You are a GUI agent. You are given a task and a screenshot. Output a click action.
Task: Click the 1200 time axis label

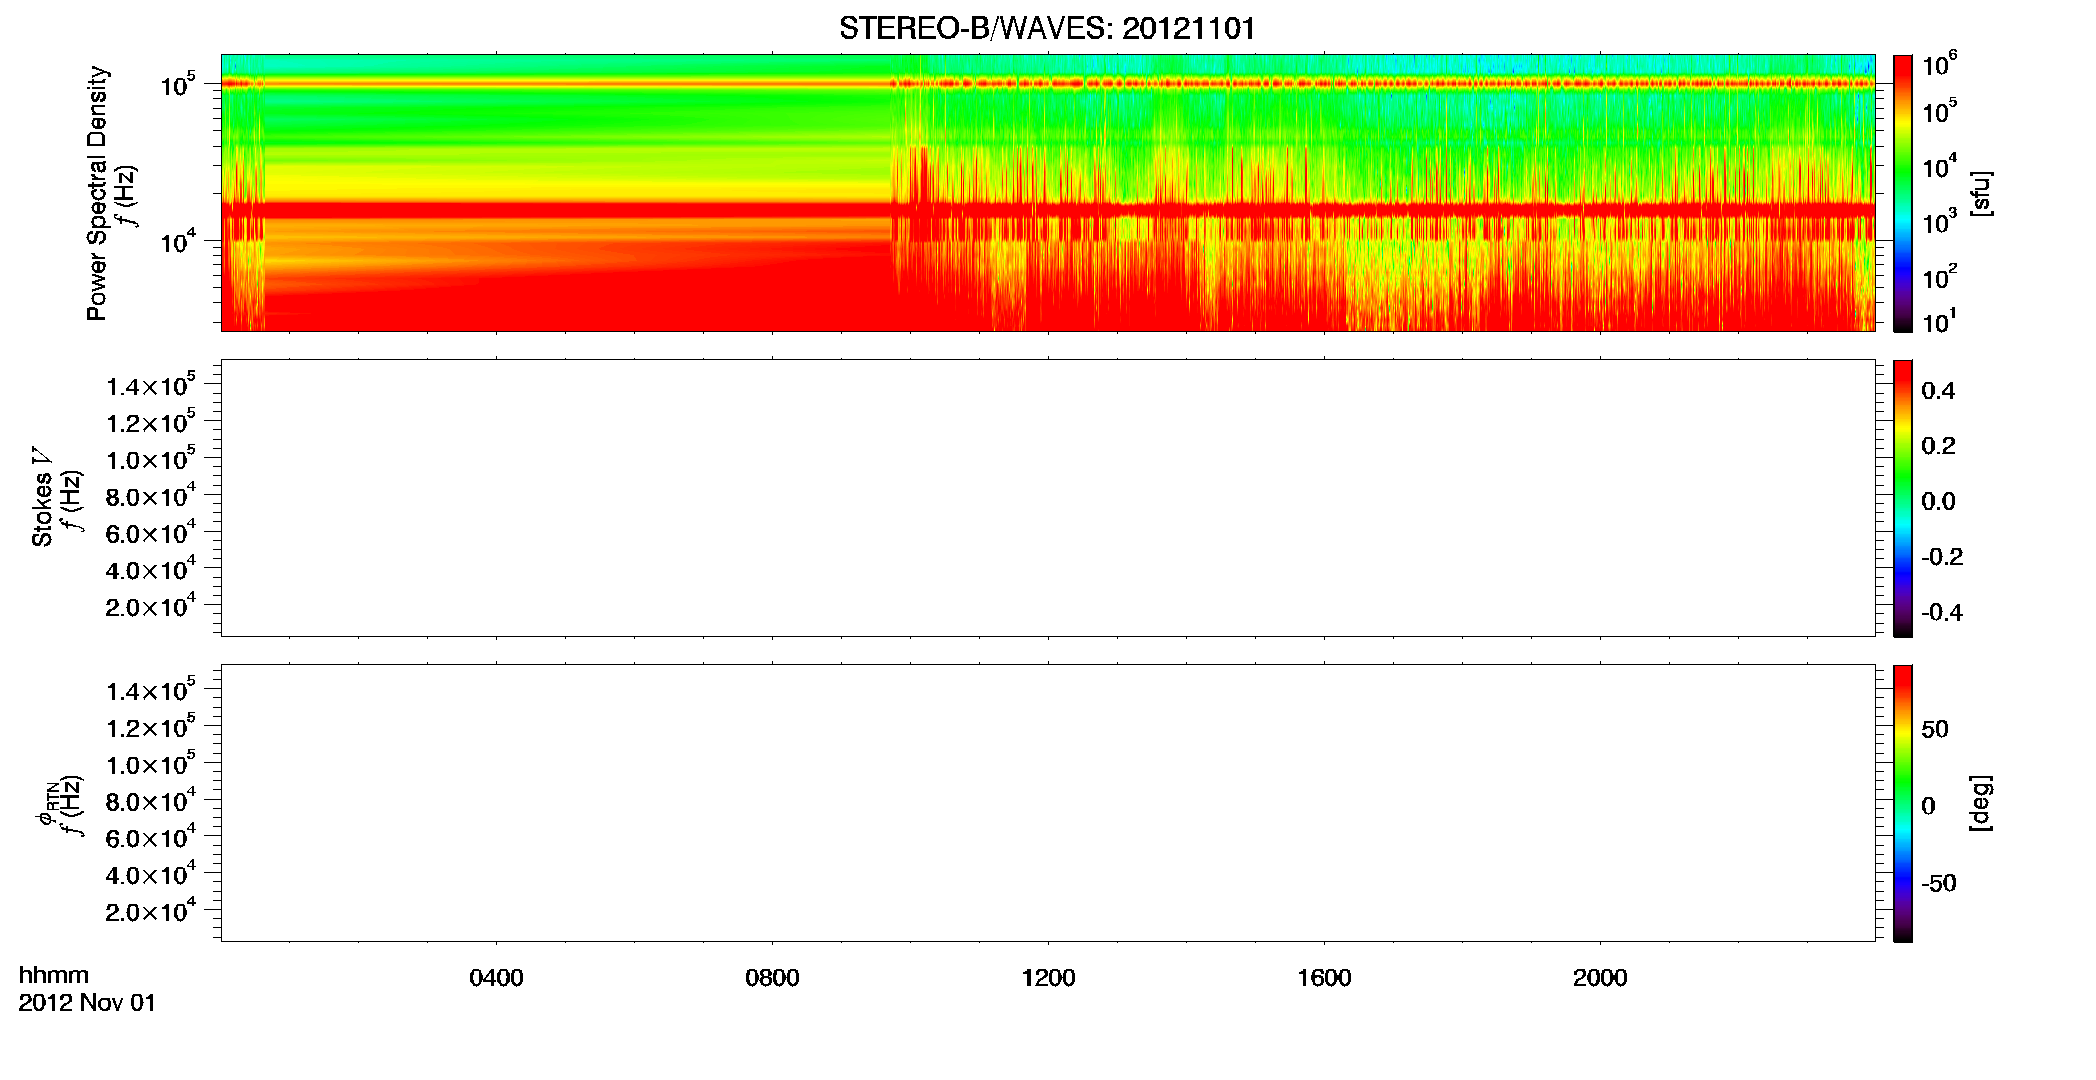1048,978
